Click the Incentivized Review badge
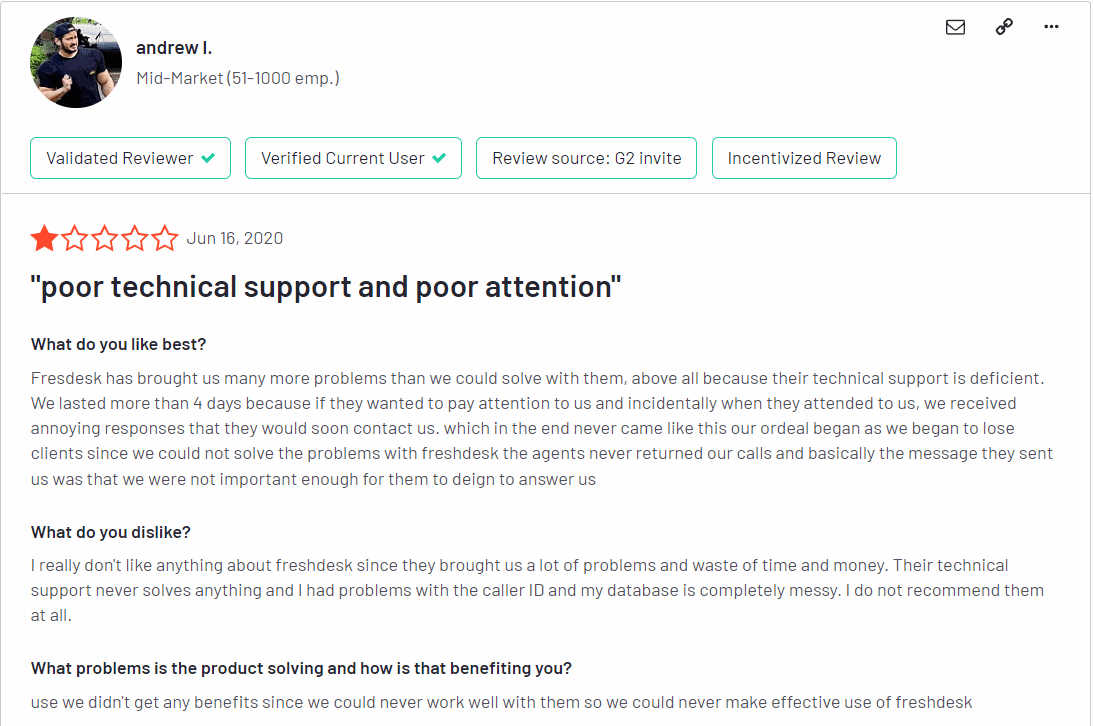The image size is (1093, 726). 804,158
